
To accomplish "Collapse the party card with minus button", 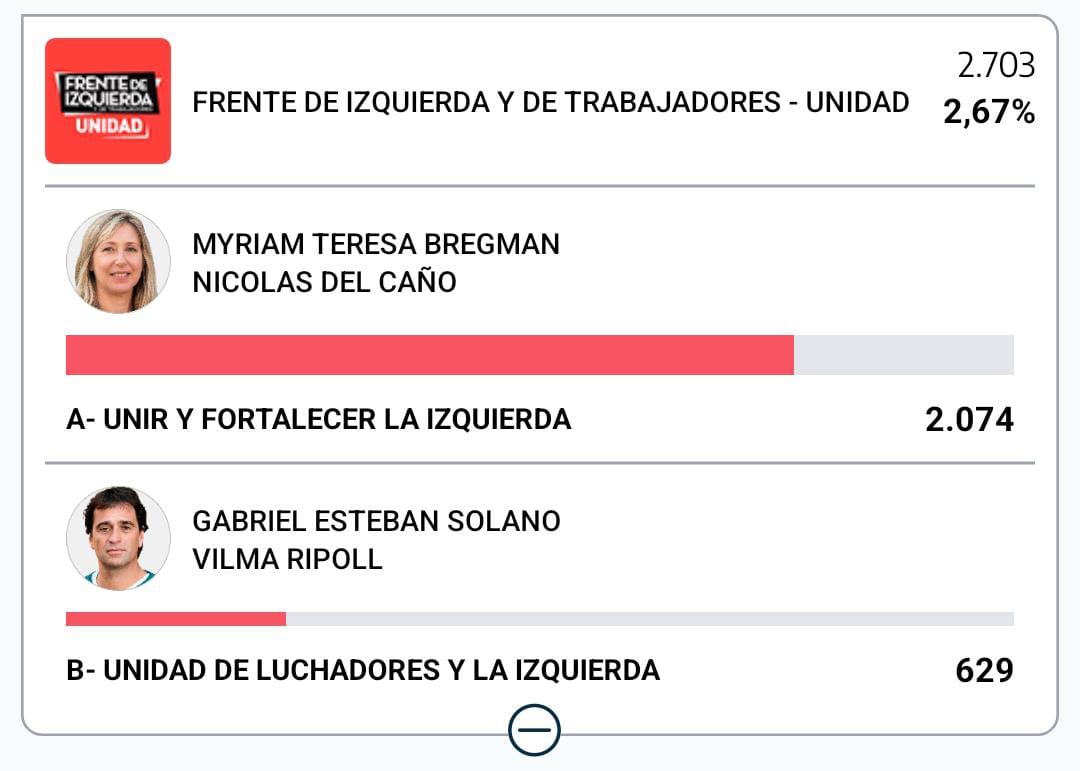I will [x=534, y=731].
